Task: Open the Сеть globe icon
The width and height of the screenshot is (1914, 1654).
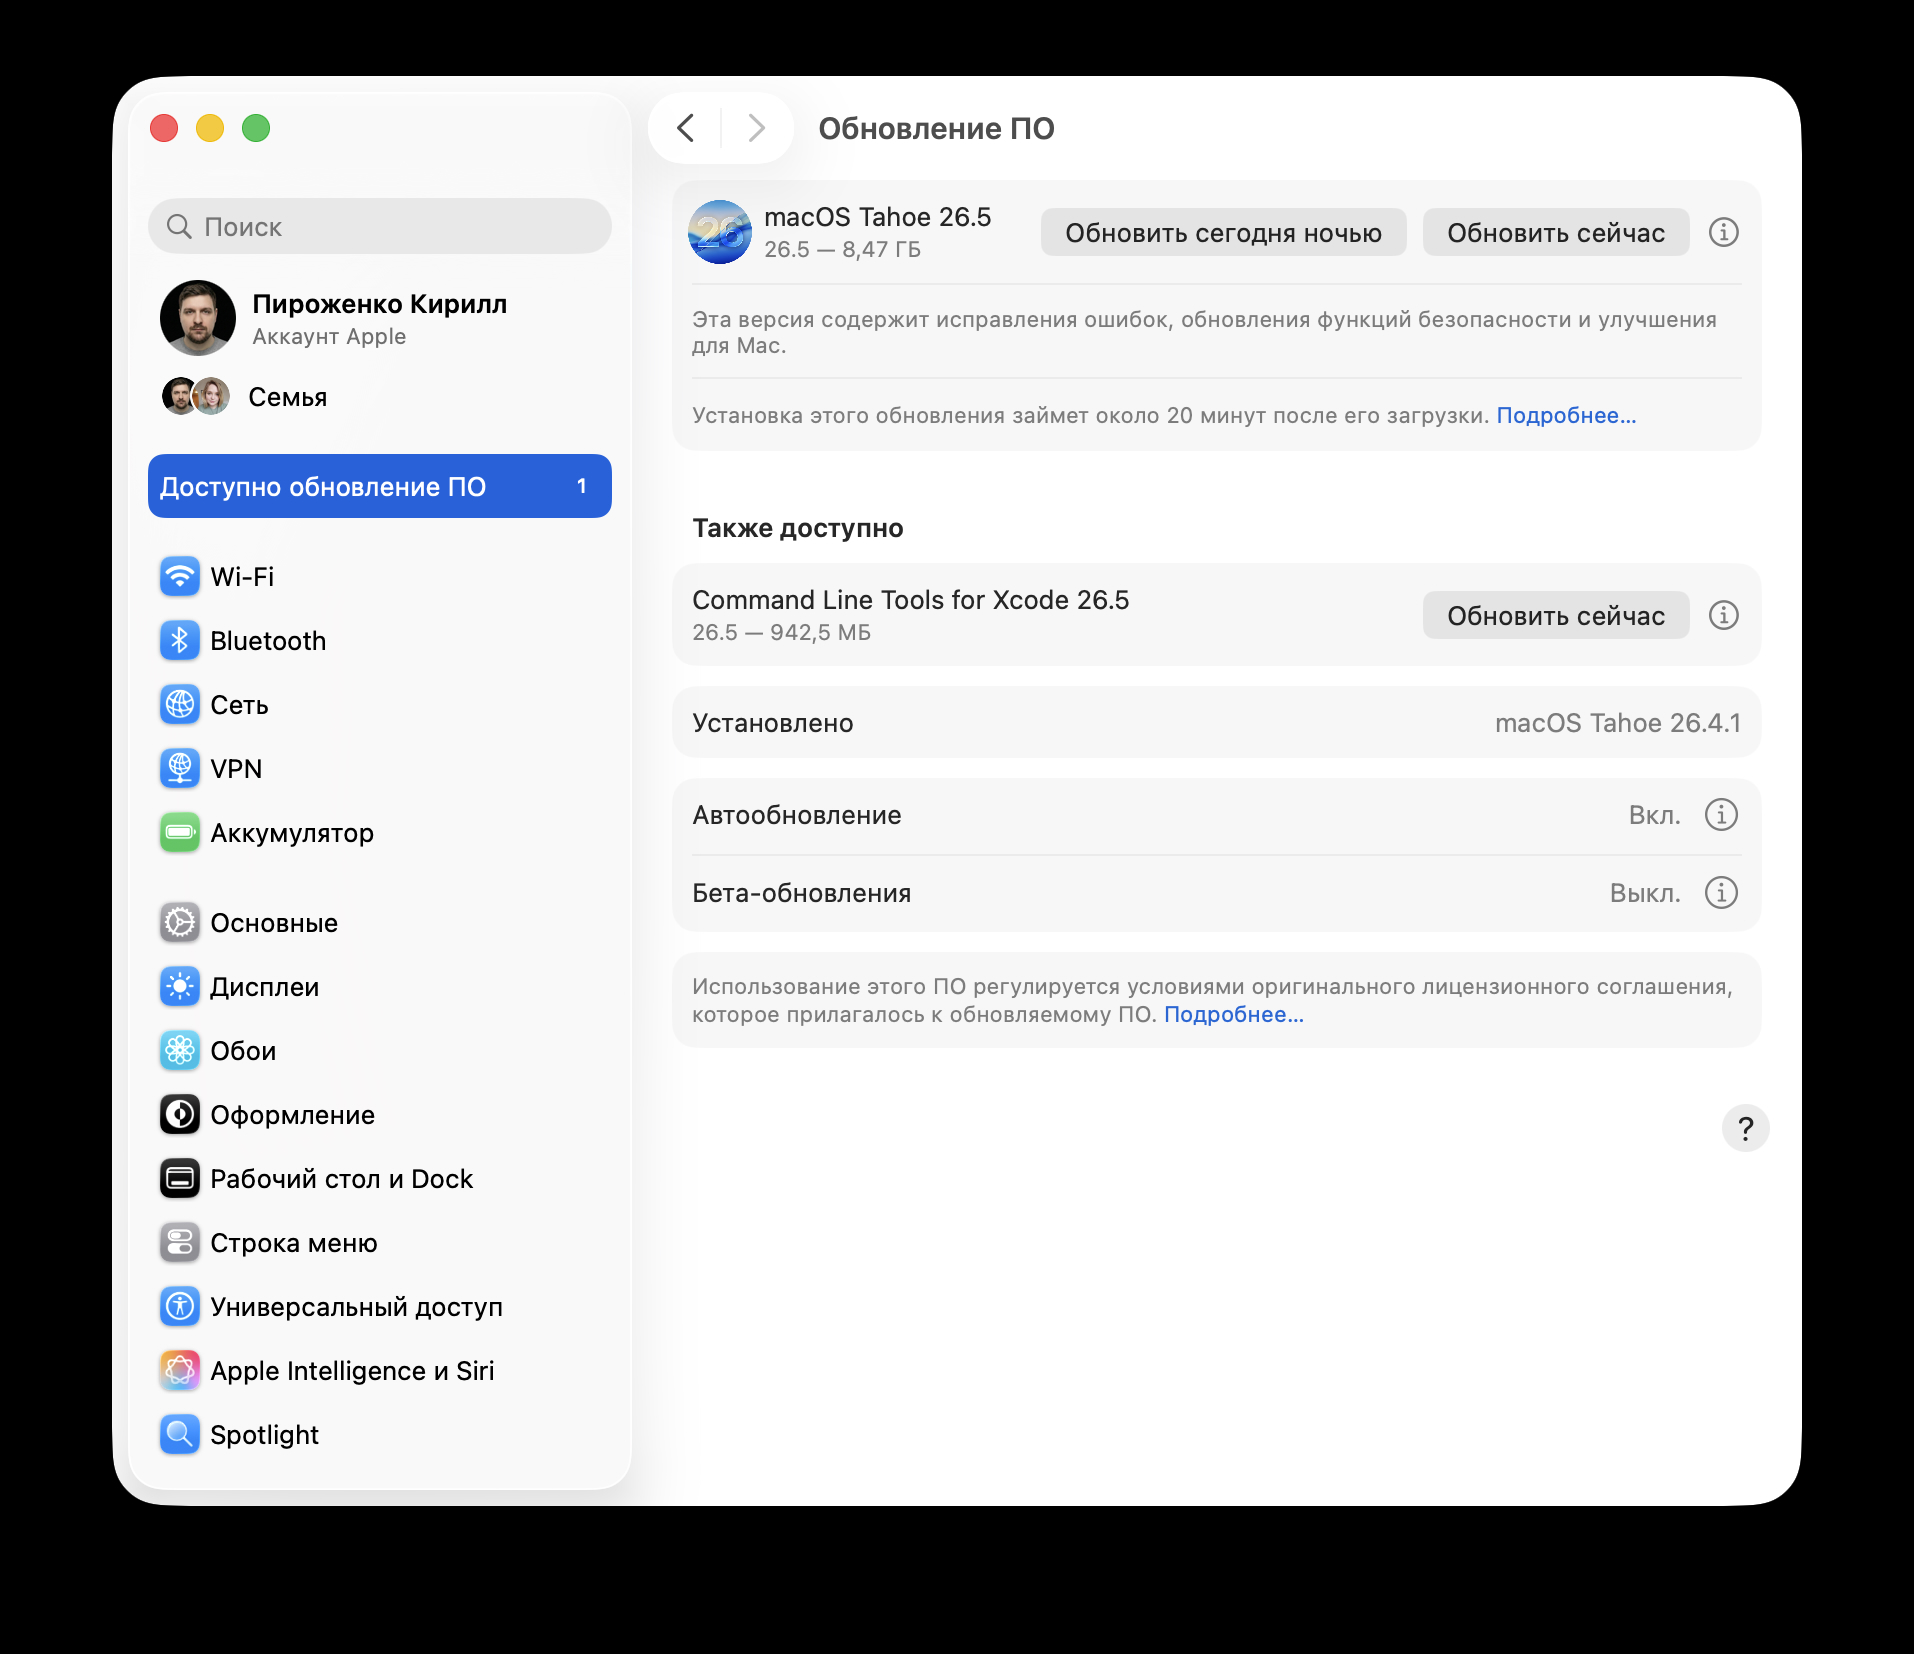Action: pos(180,704)
